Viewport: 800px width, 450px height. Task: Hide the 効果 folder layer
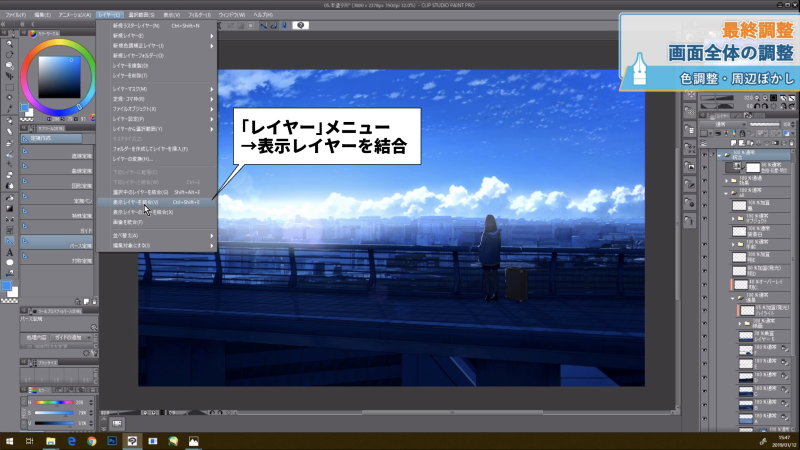pyautogui.click(x=705, y=180)
